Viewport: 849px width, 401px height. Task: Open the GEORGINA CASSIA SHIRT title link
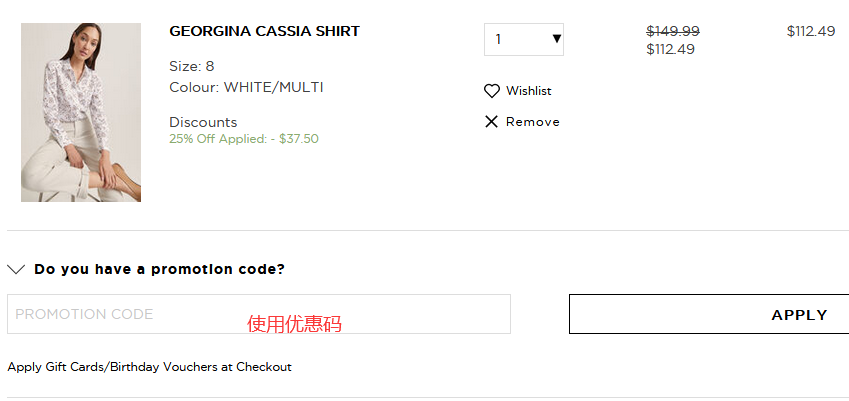click(x=264, y=31)
